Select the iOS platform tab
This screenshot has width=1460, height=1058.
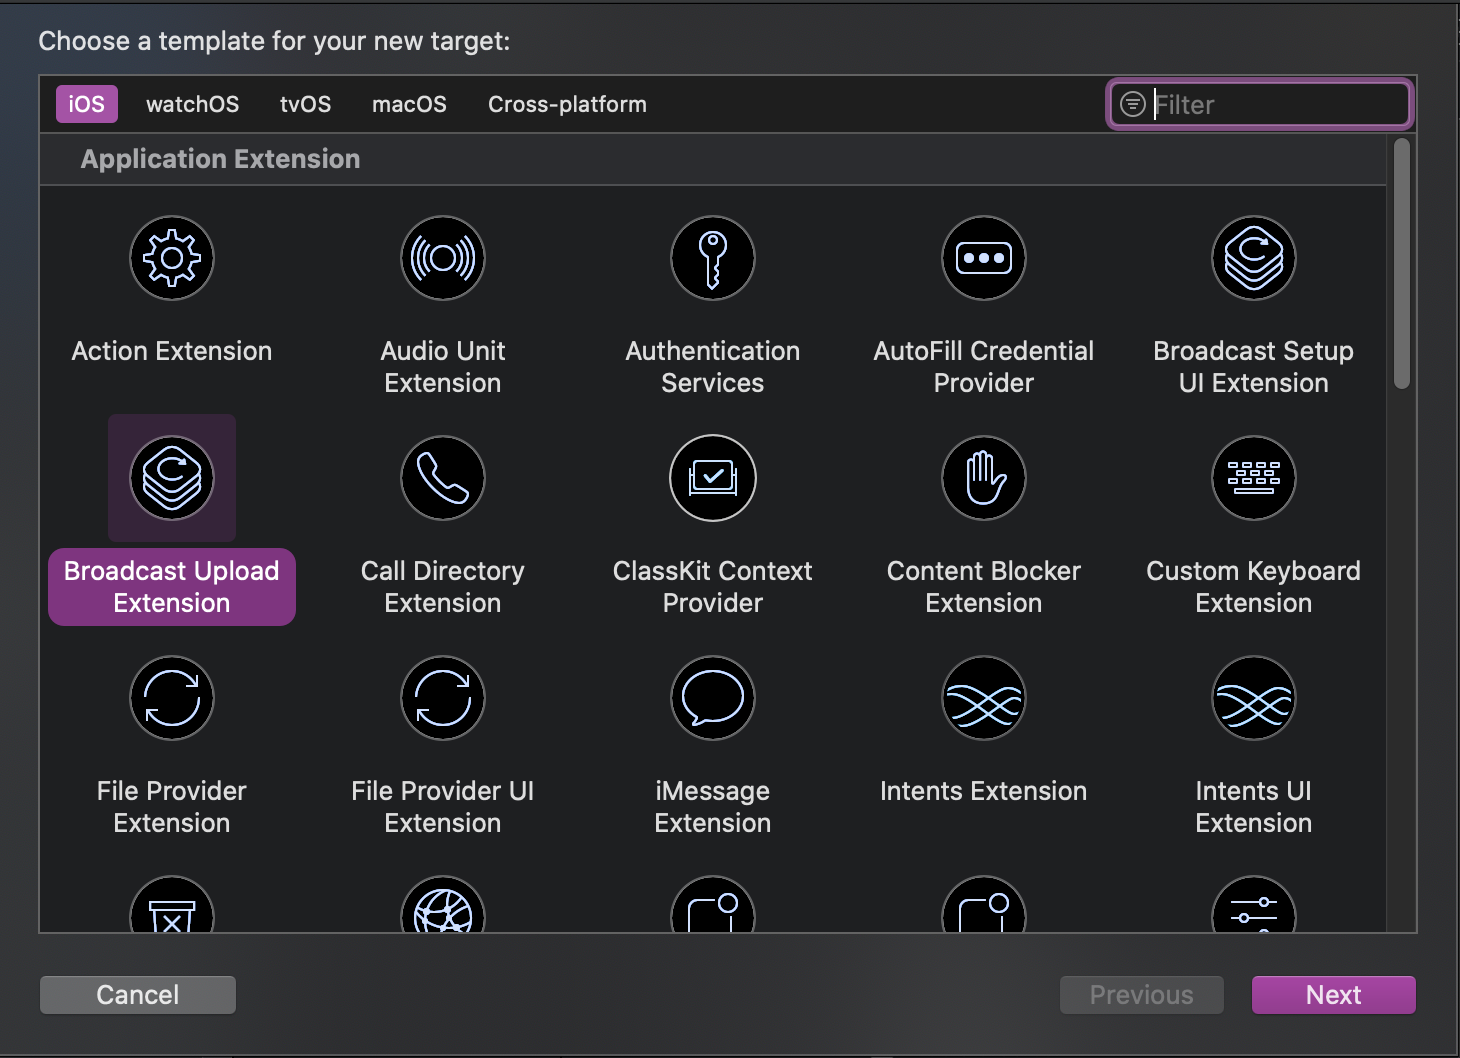[86, 104]
